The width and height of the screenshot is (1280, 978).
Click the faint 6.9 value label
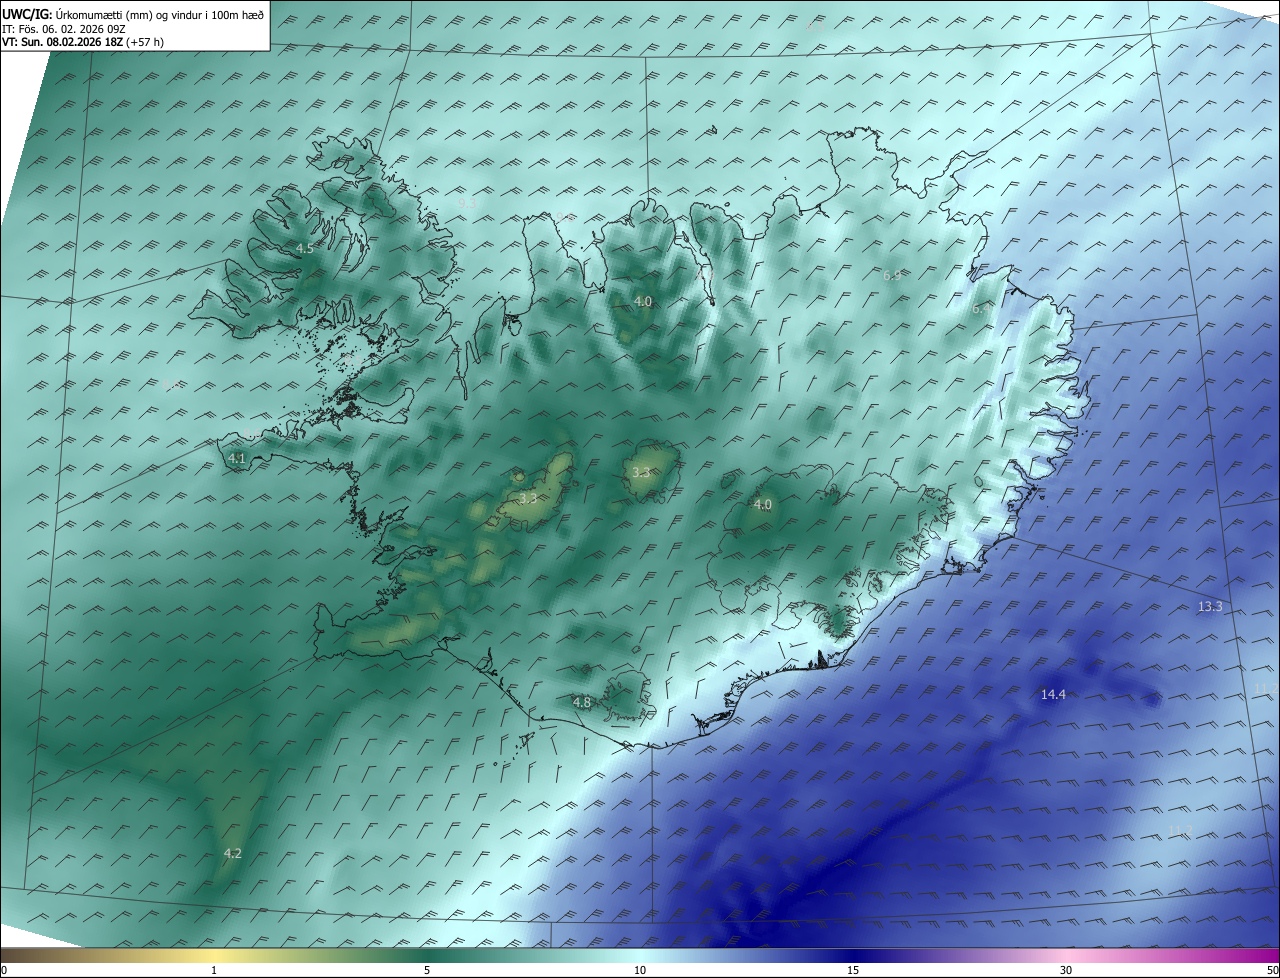(892, 274)
